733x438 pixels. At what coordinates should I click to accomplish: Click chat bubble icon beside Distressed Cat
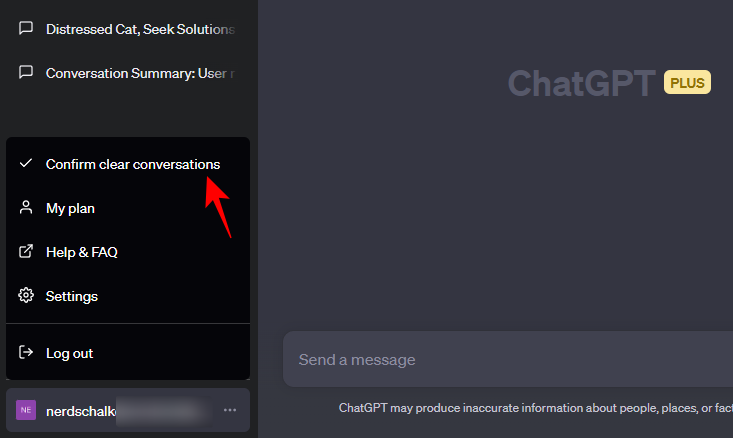tap(26, 29)
